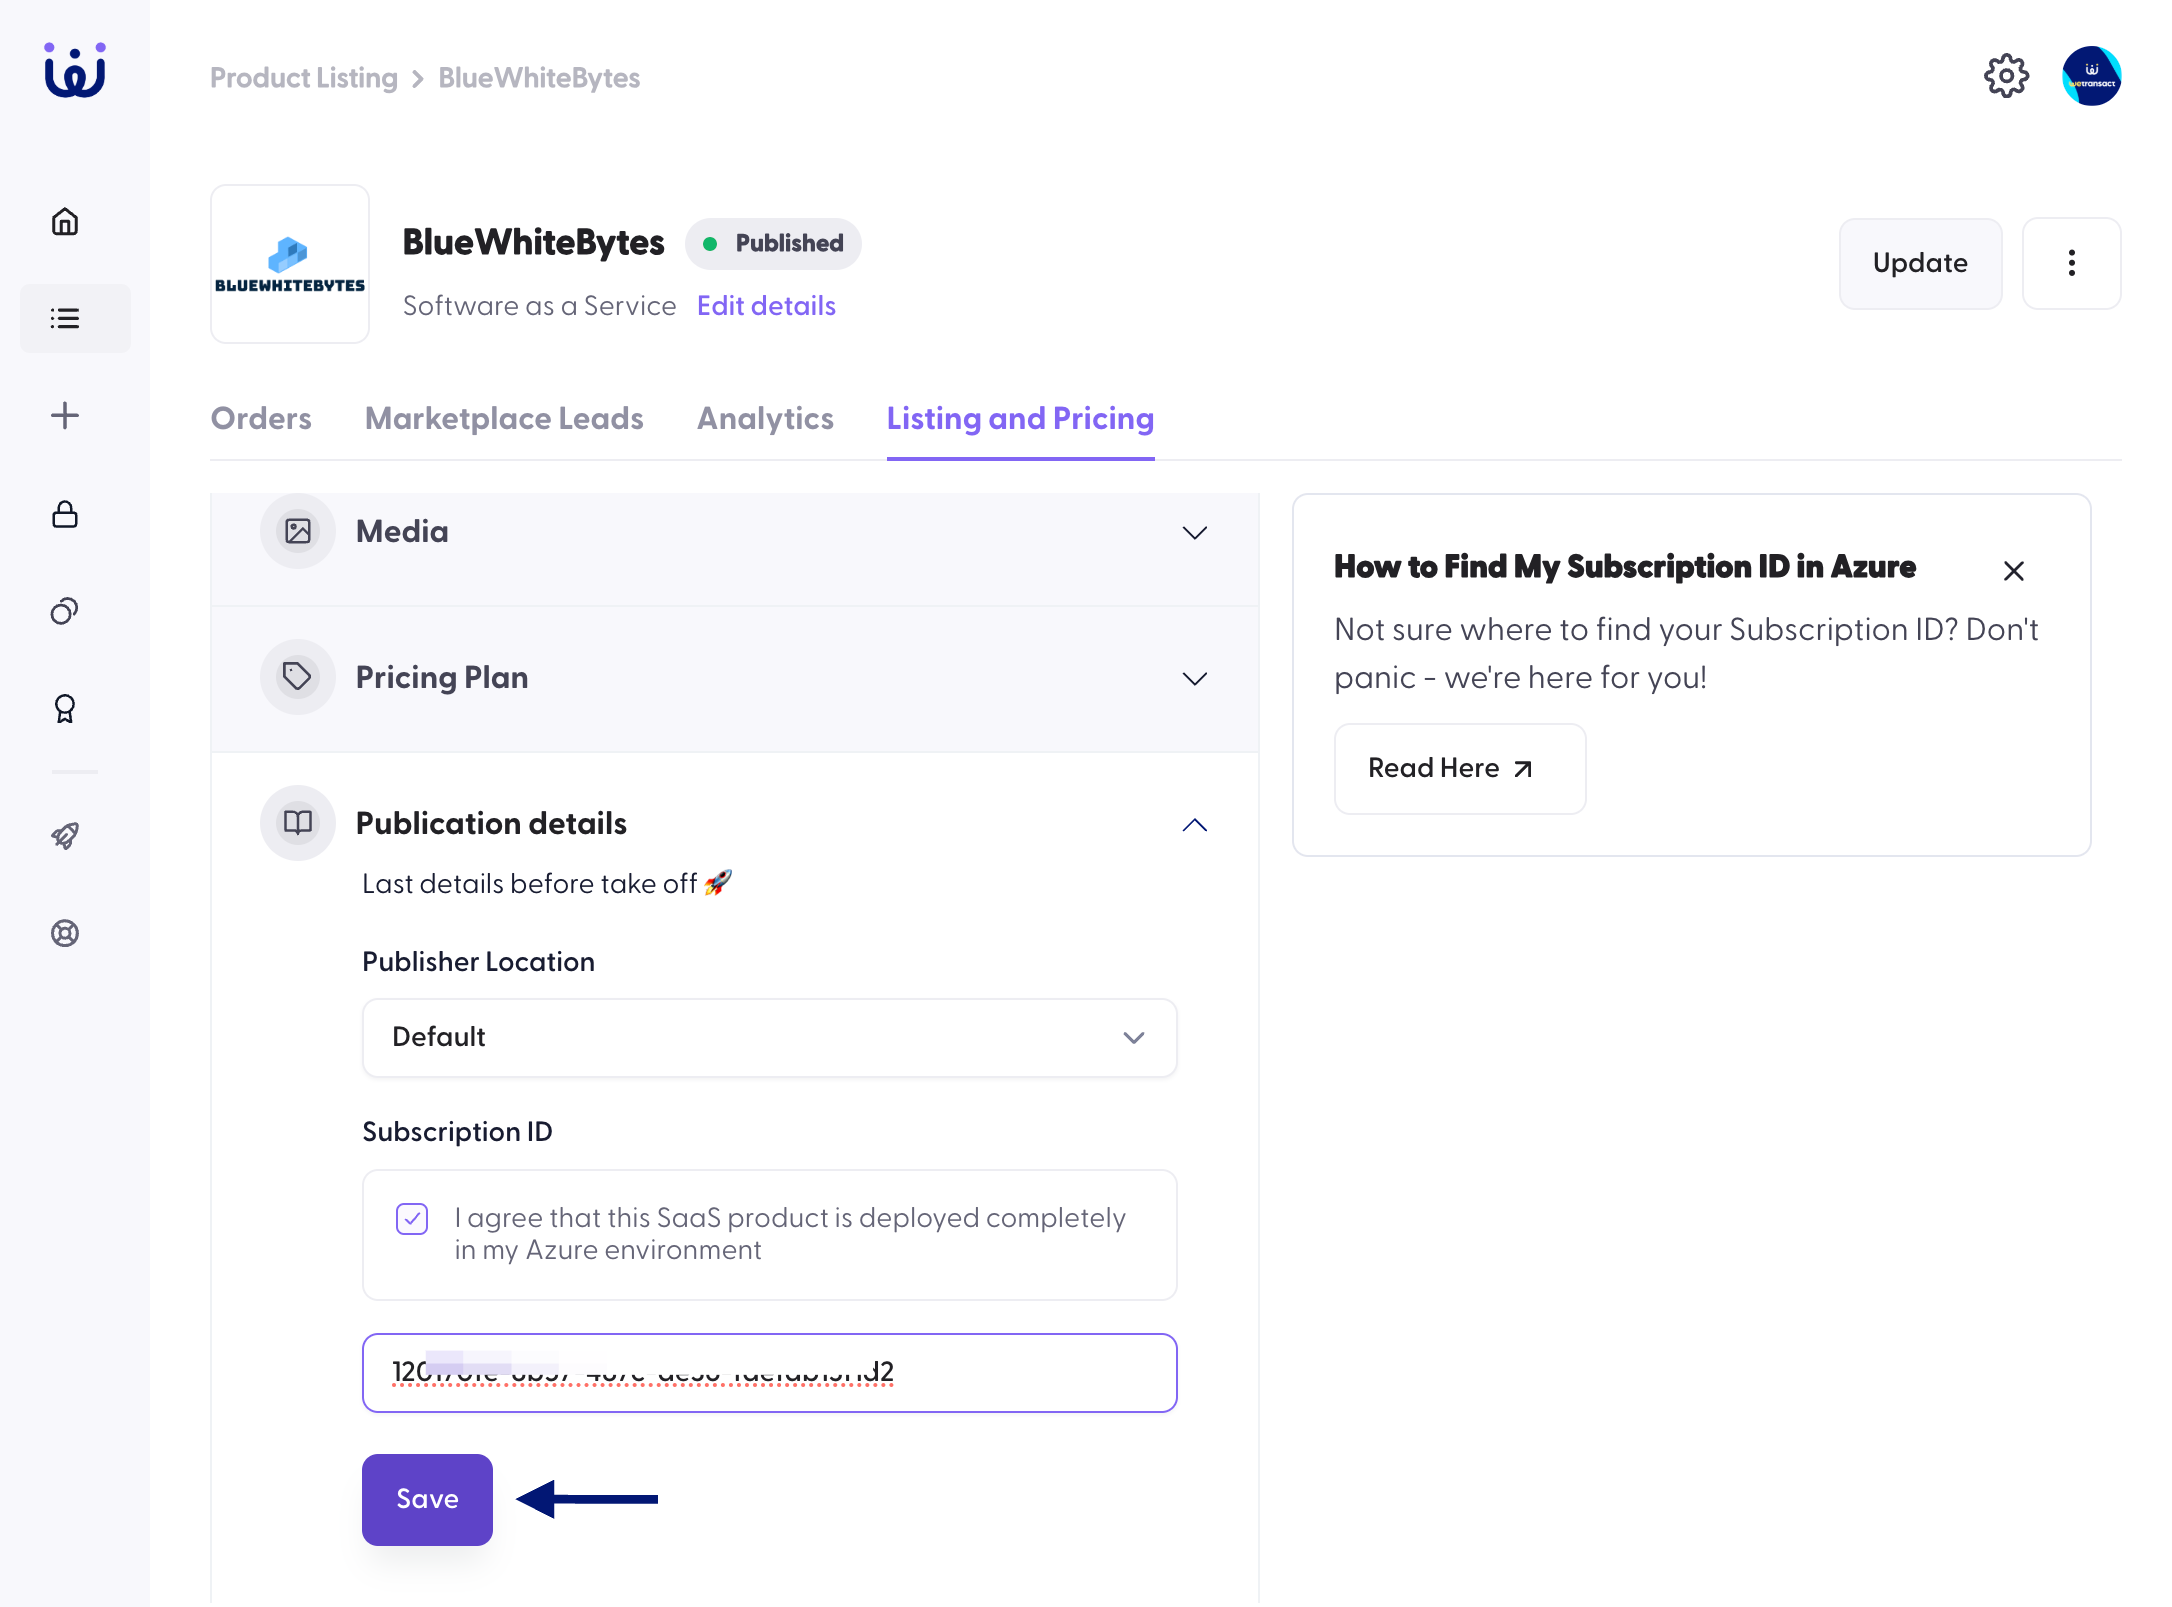Viewport: 2172px width, 1607px height.
Task: Click the Edit details link
Action: tap(766, 306)
